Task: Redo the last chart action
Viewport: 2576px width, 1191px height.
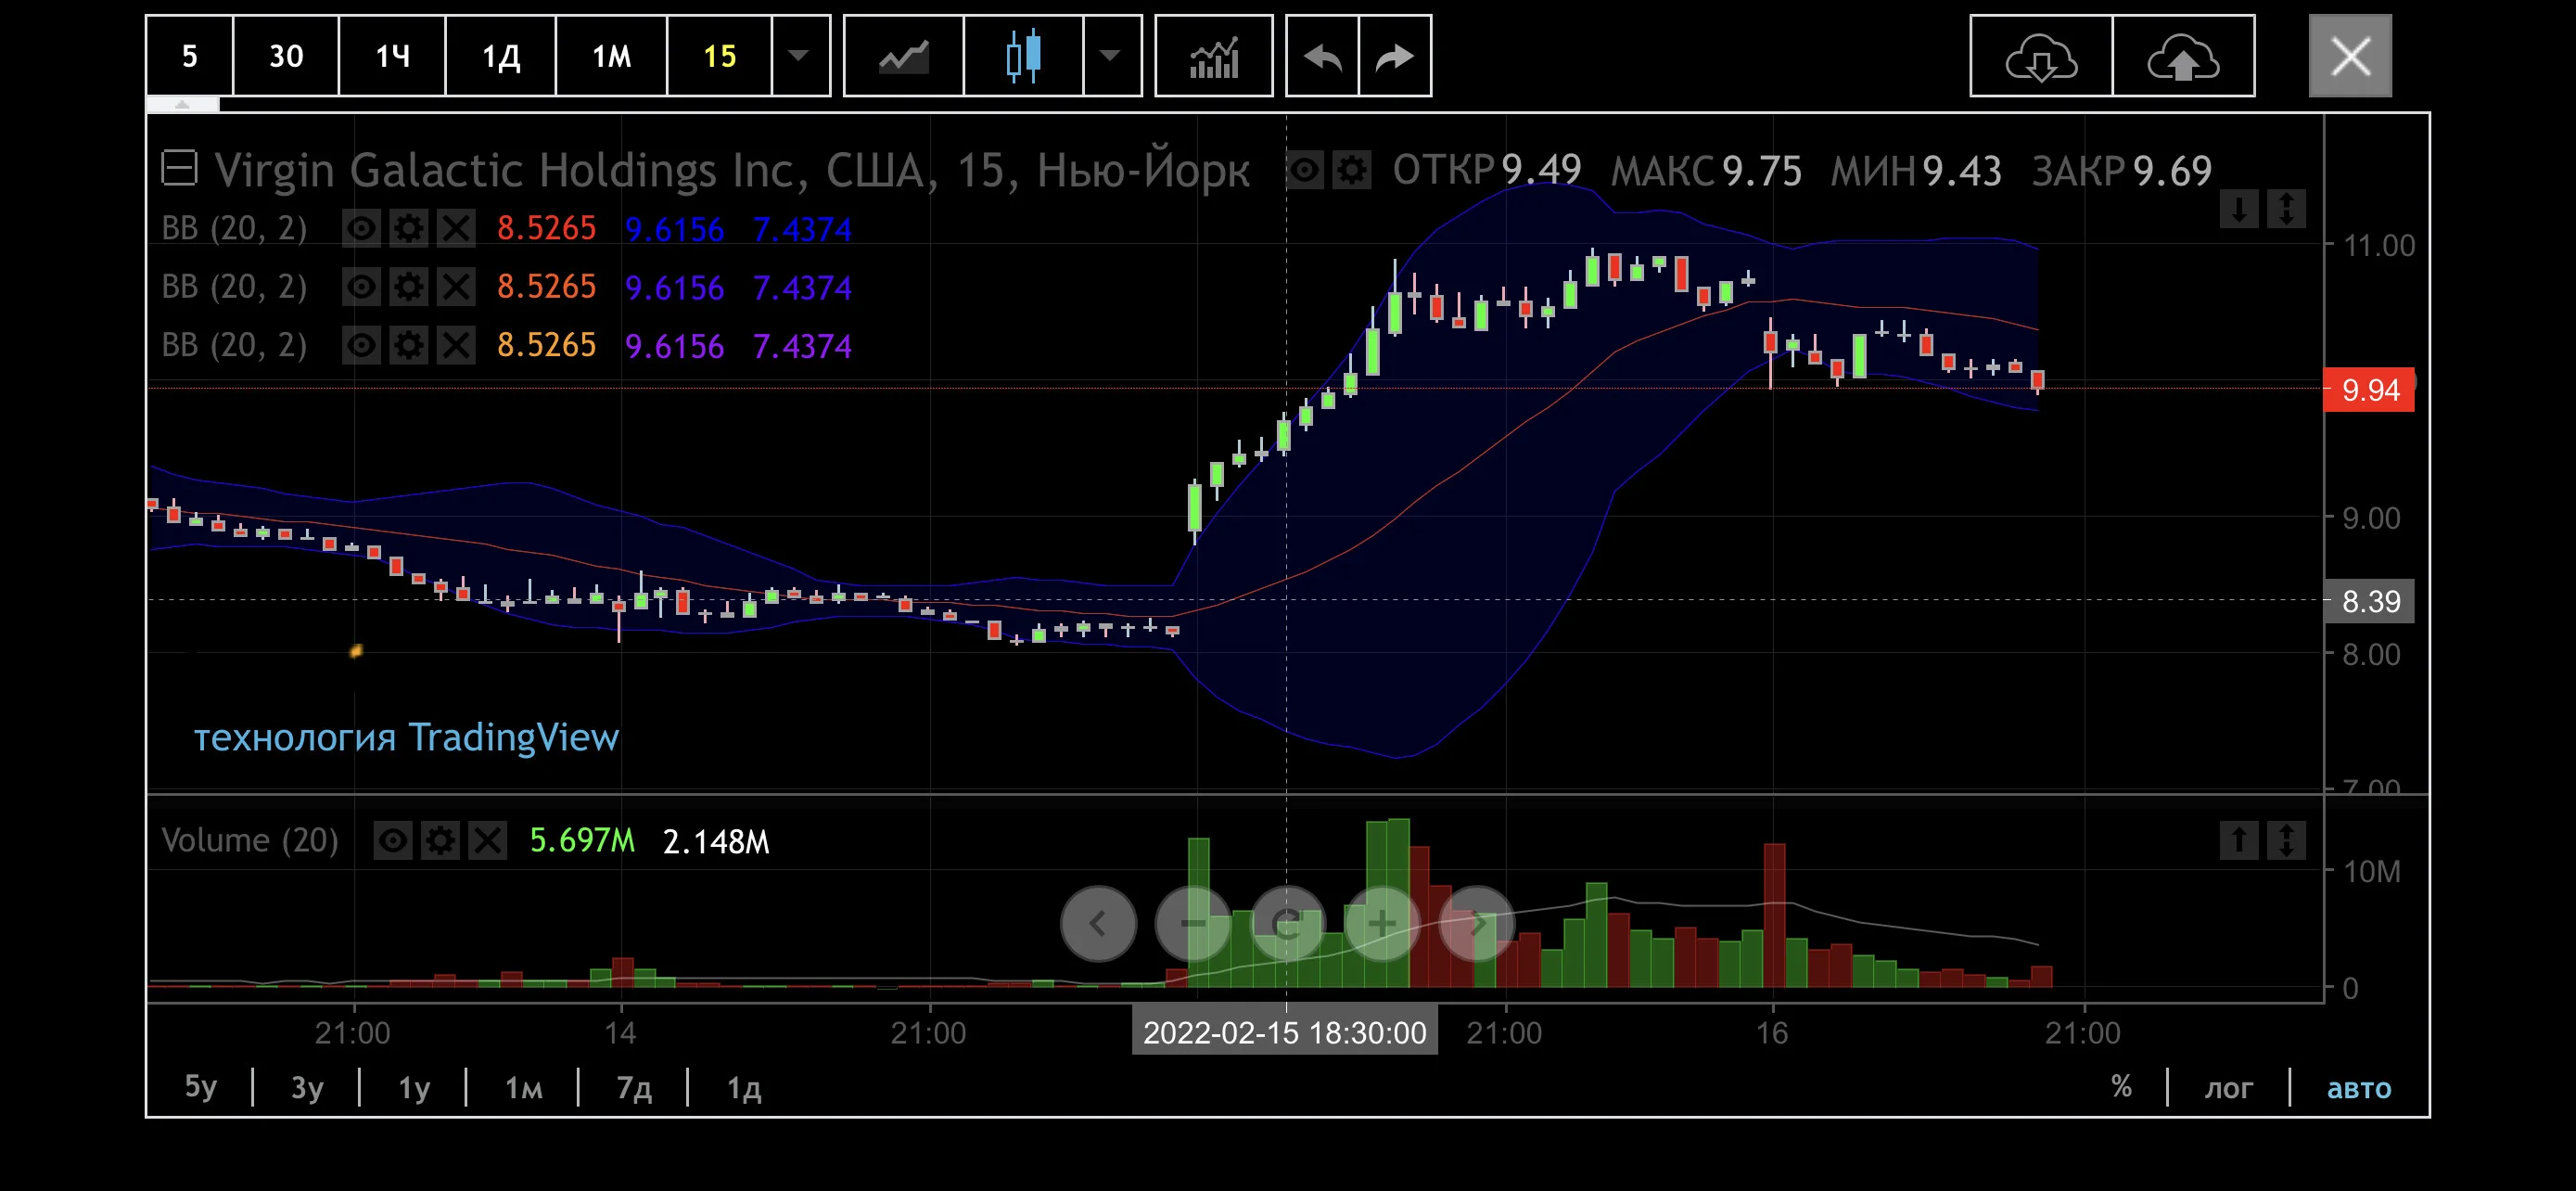Action: [x=1395, y=56]
